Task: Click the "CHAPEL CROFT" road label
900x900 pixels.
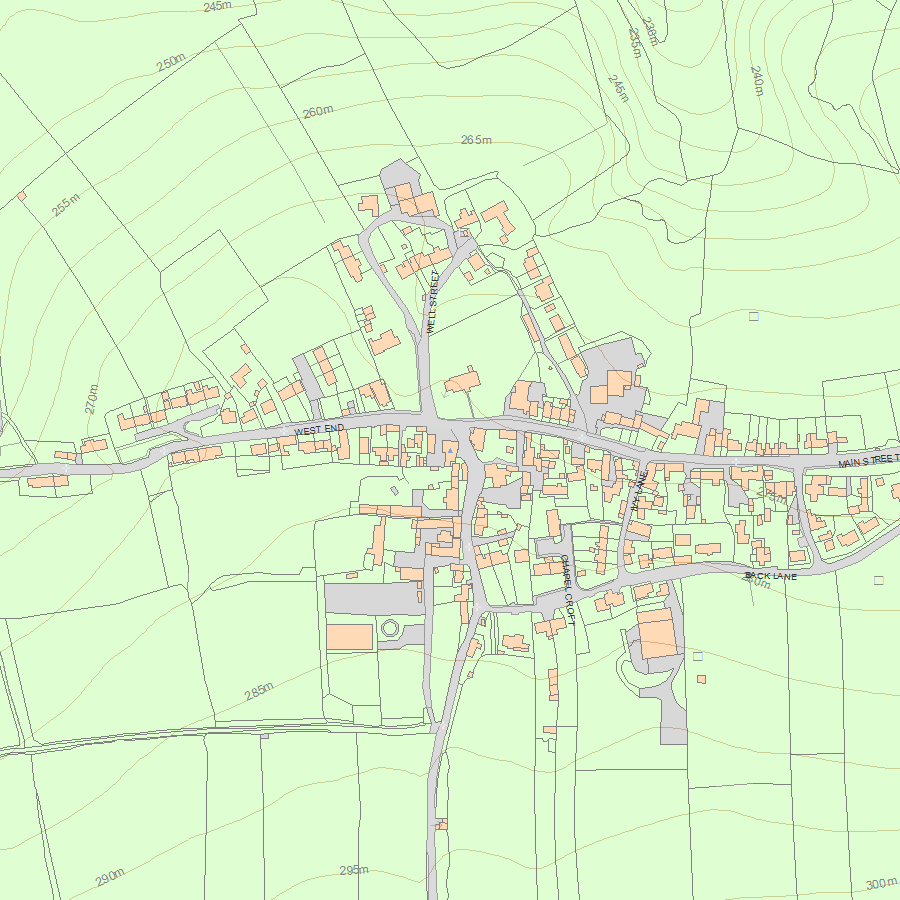Action: pos(567,589)
